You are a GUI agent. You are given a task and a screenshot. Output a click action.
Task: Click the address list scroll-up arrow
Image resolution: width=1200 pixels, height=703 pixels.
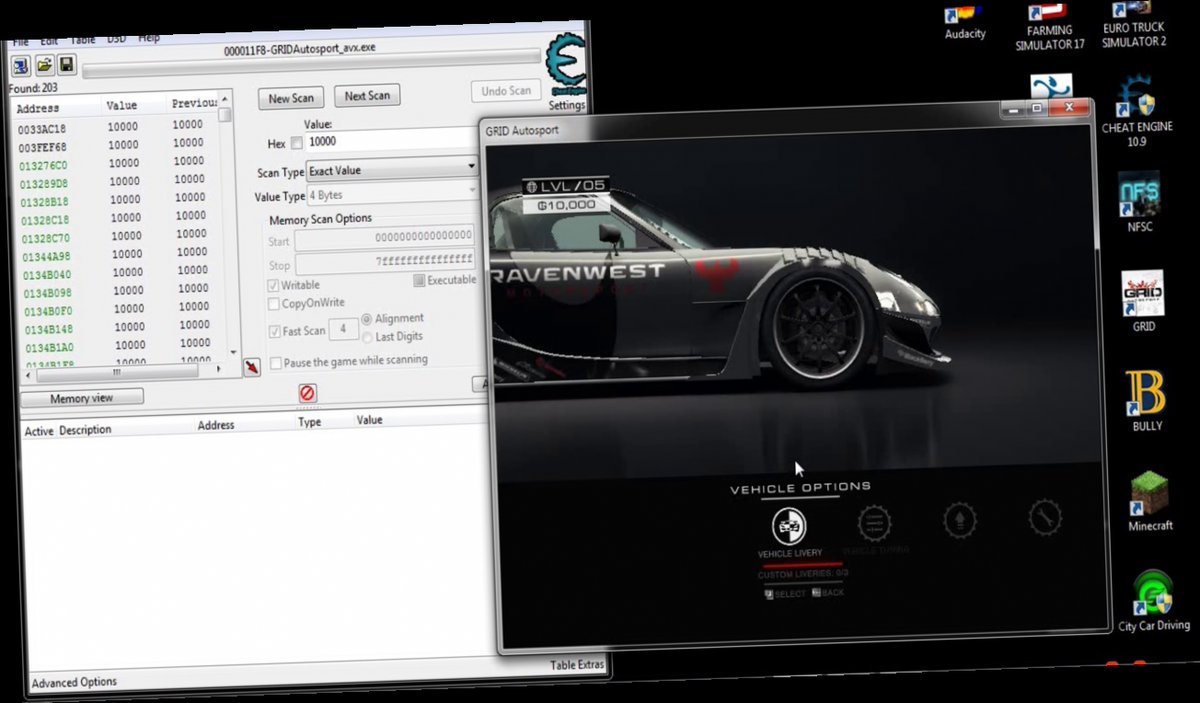(226, 100)
